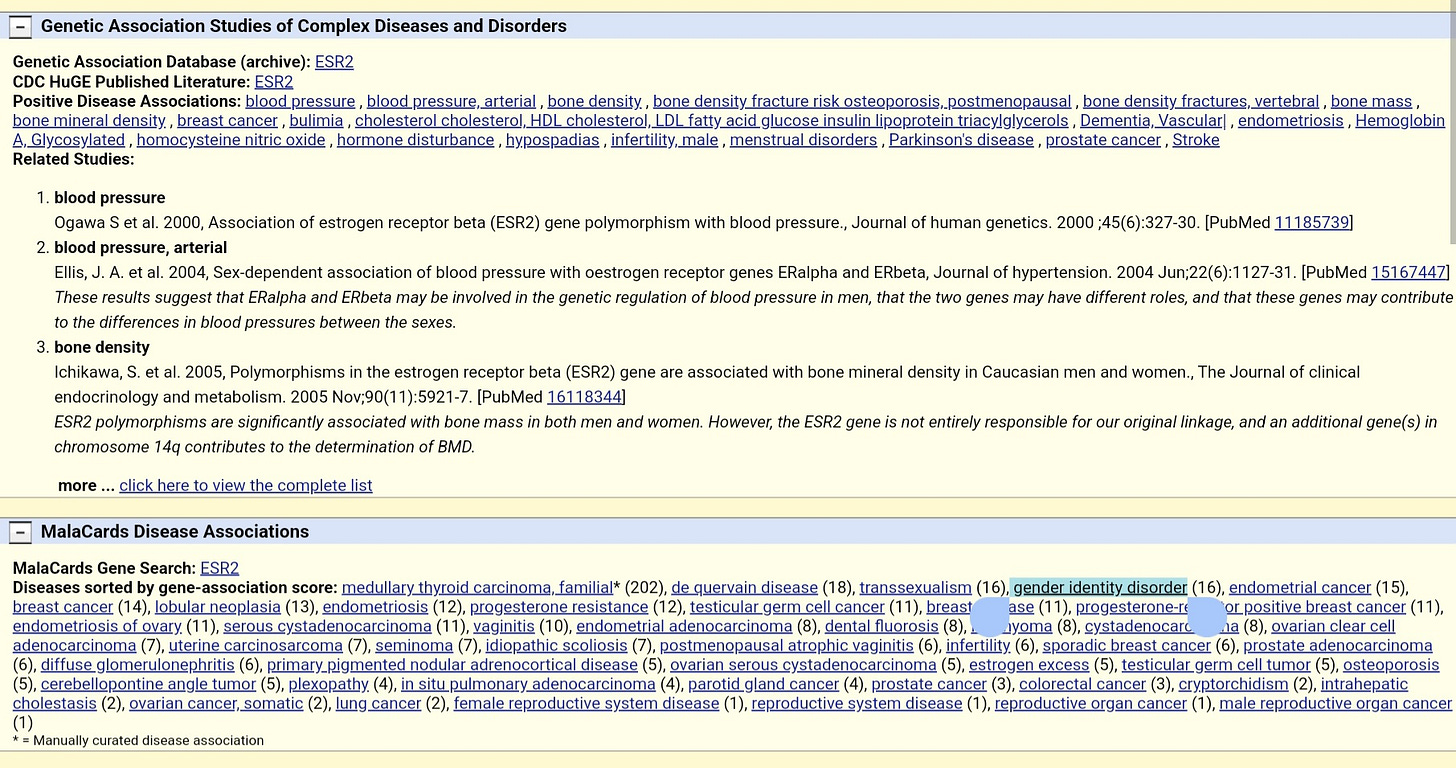Open the 'sporadic breast cancer' link
Screen dimensions: 1456x768
[x=1127, y=646]
